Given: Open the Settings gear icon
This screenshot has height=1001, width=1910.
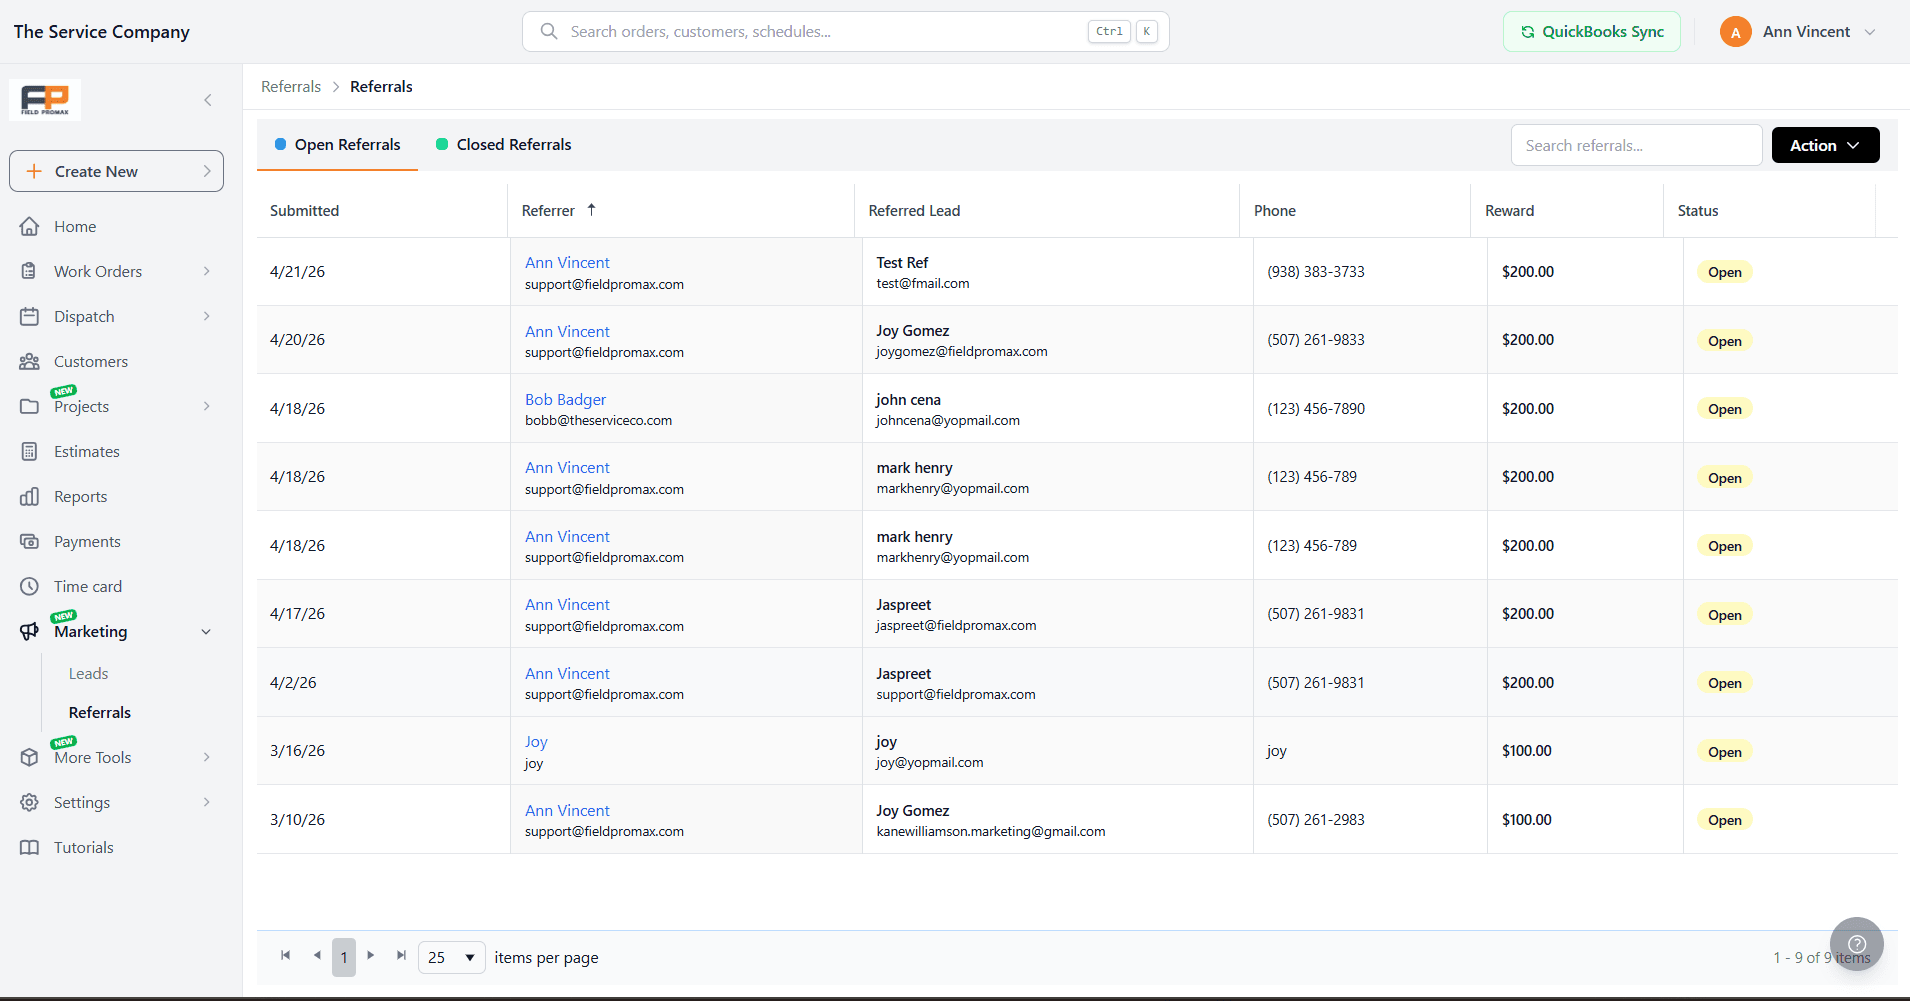Looking at the screenshot, I should pos(30,803).
